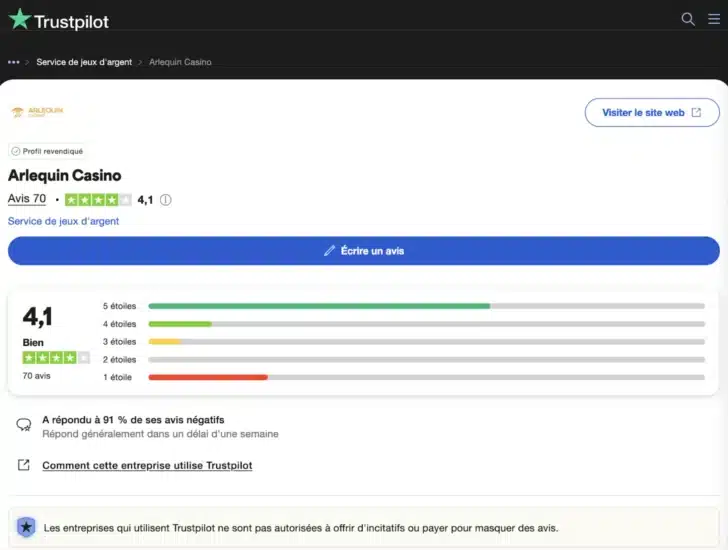728x550 pixels.
Task: Click the '70 avis' text in summary
Action: 36,376
